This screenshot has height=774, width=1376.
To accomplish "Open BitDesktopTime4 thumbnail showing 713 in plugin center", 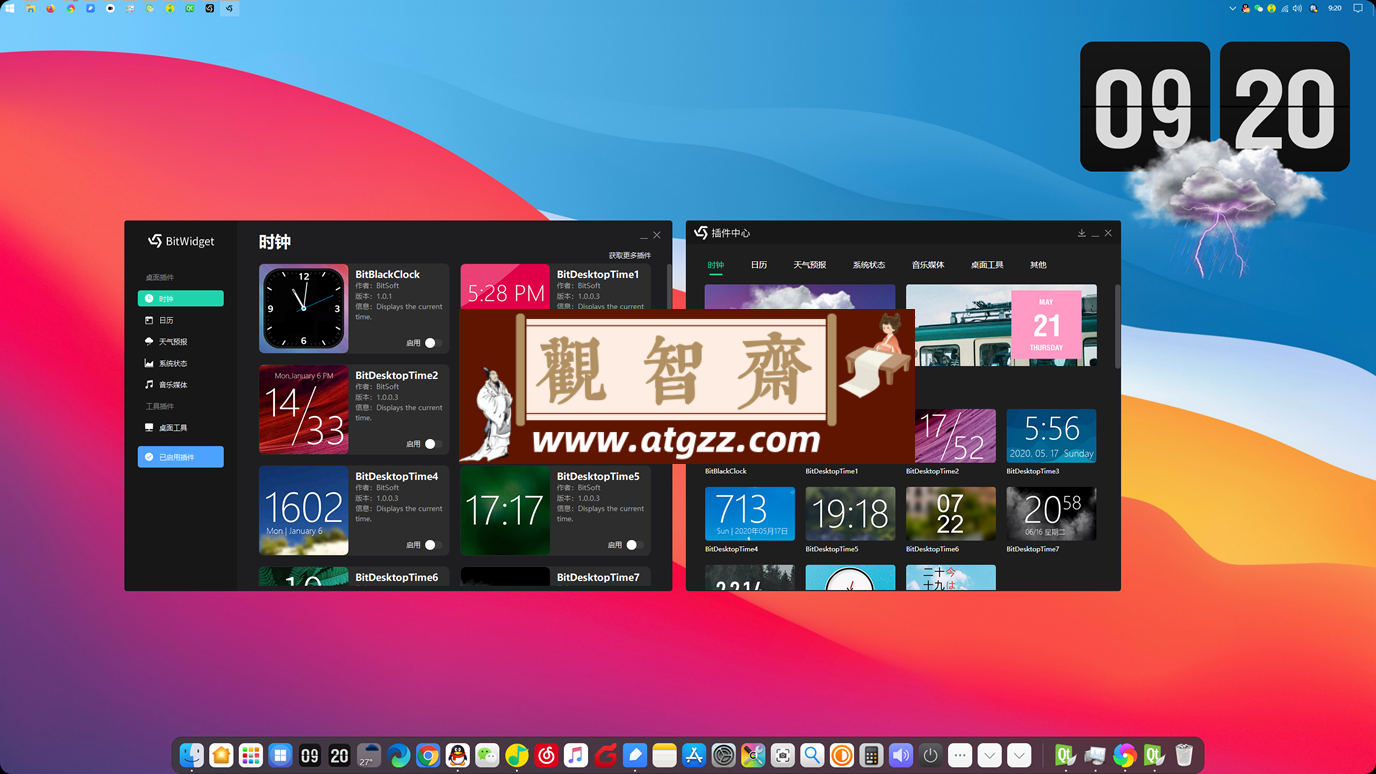I will click(750, 514).
